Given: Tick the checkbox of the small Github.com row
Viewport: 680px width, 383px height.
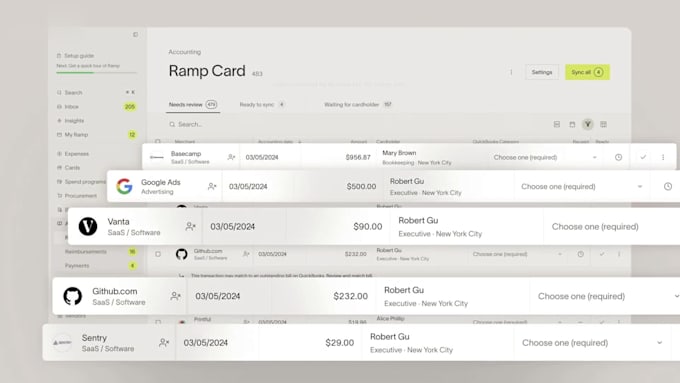Looking at the screenshot, I should (158, 254).
